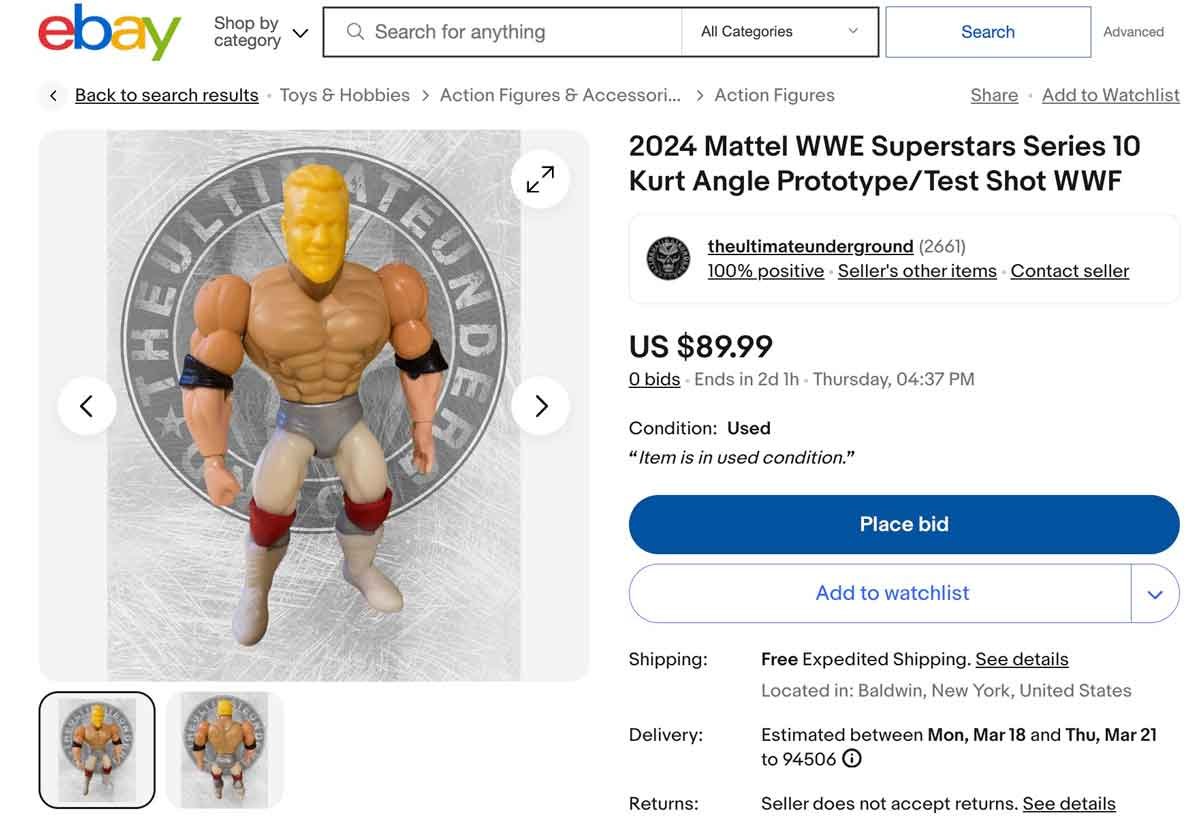
Task: Select the Action Figures breadcrumb
Action: 775,95
